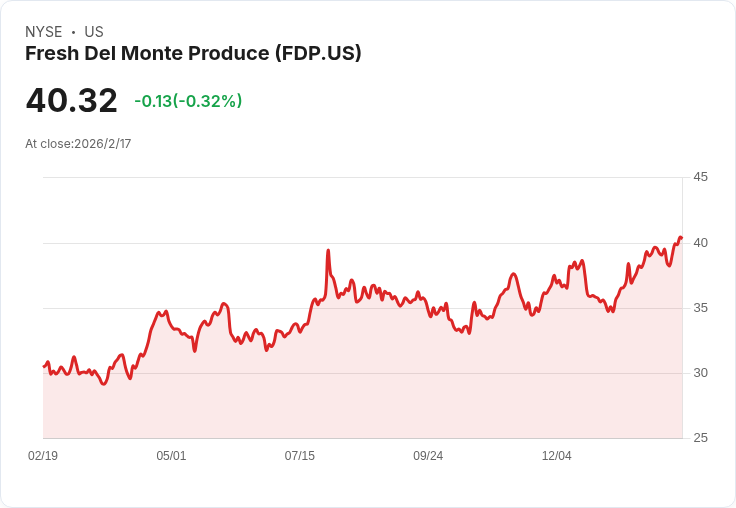Click the sharp price spike after 07/15
736x508 pixels.
[328, 251]
